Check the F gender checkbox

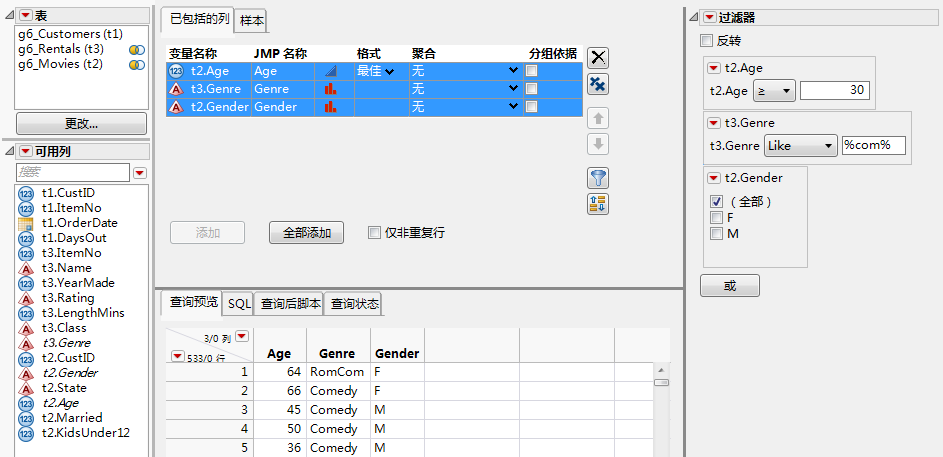coord(716,217)
